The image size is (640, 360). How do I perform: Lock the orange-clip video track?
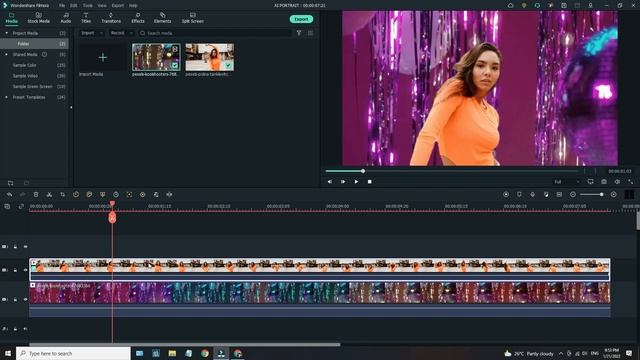15,270
